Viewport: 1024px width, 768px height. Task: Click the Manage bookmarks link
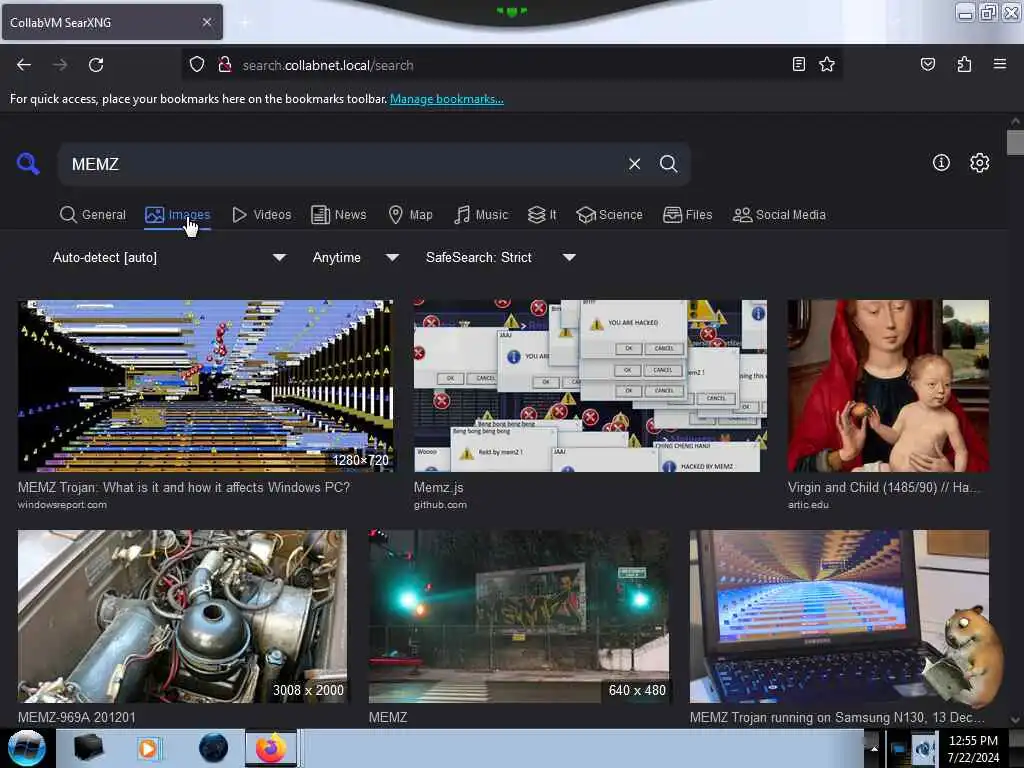(x=447, y=99)
